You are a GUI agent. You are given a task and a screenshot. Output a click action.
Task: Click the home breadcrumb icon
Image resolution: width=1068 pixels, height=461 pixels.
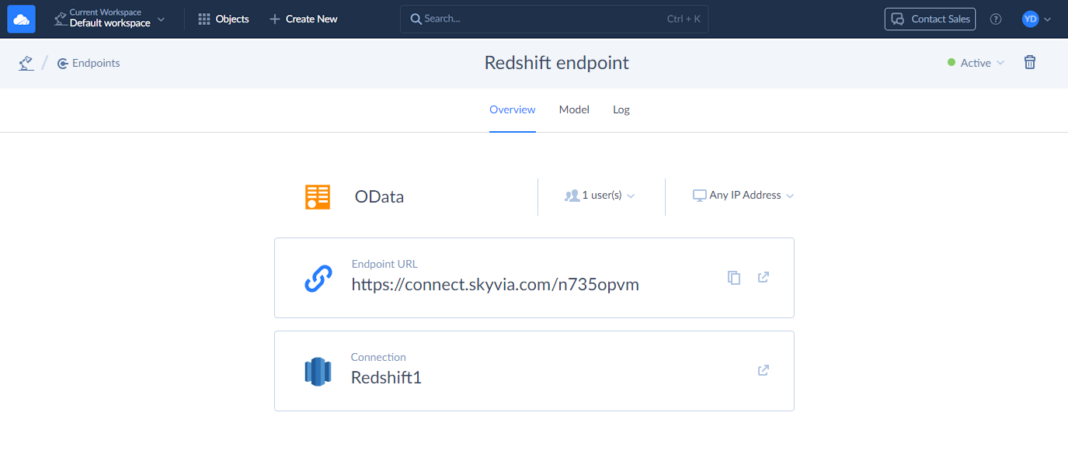click(26, 63)
